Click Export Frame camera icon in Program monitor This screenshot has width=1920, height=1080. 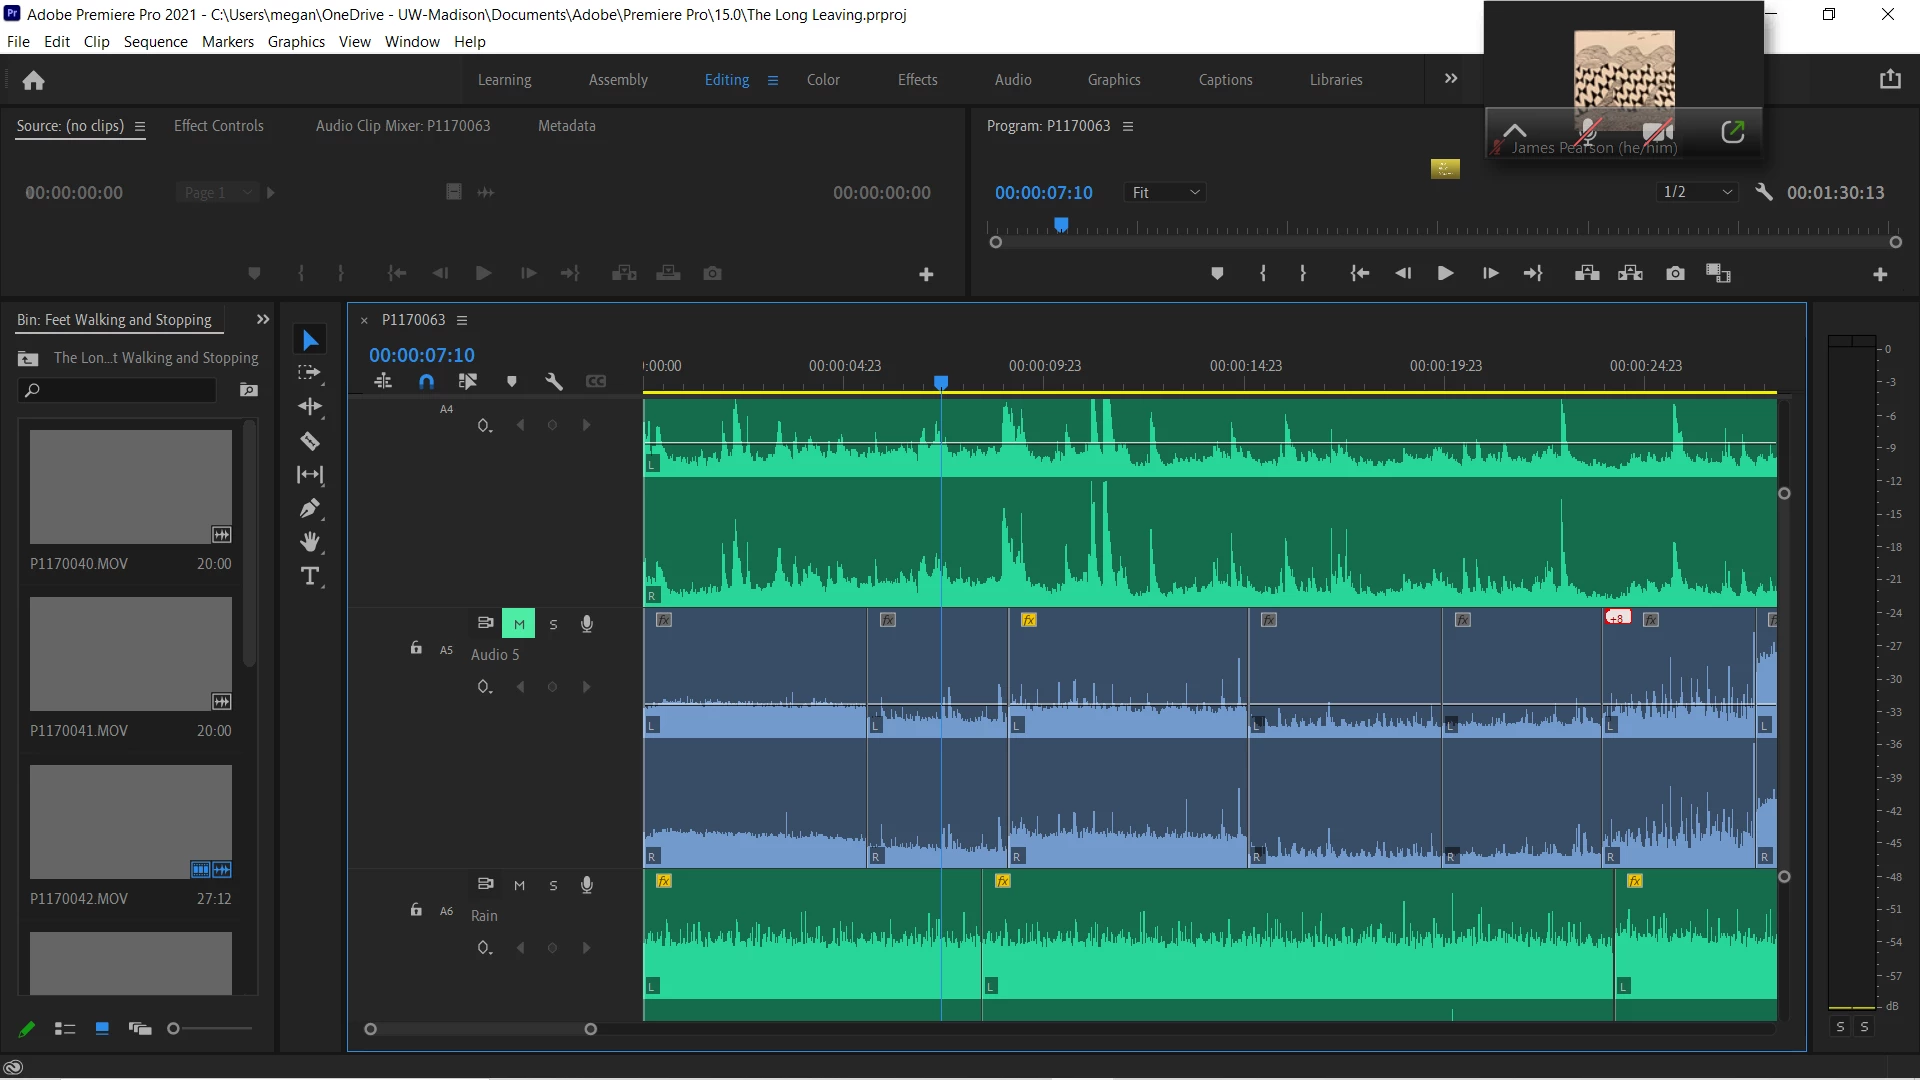1675,273
